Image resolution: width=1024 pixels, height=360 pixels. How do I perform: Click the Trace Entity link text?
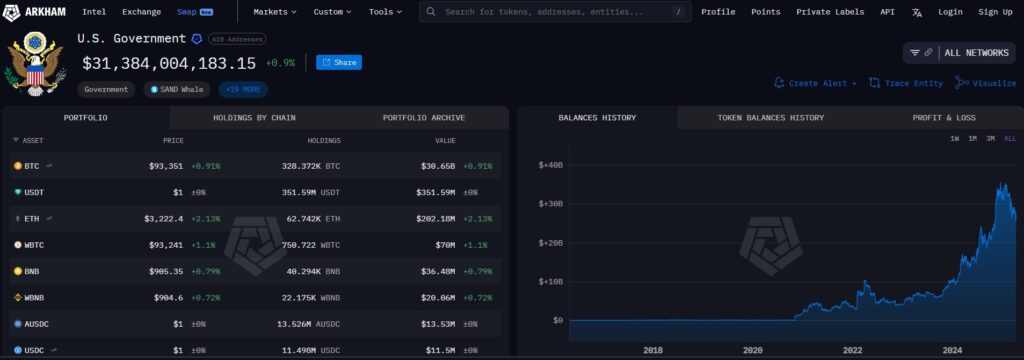[914, 83]
